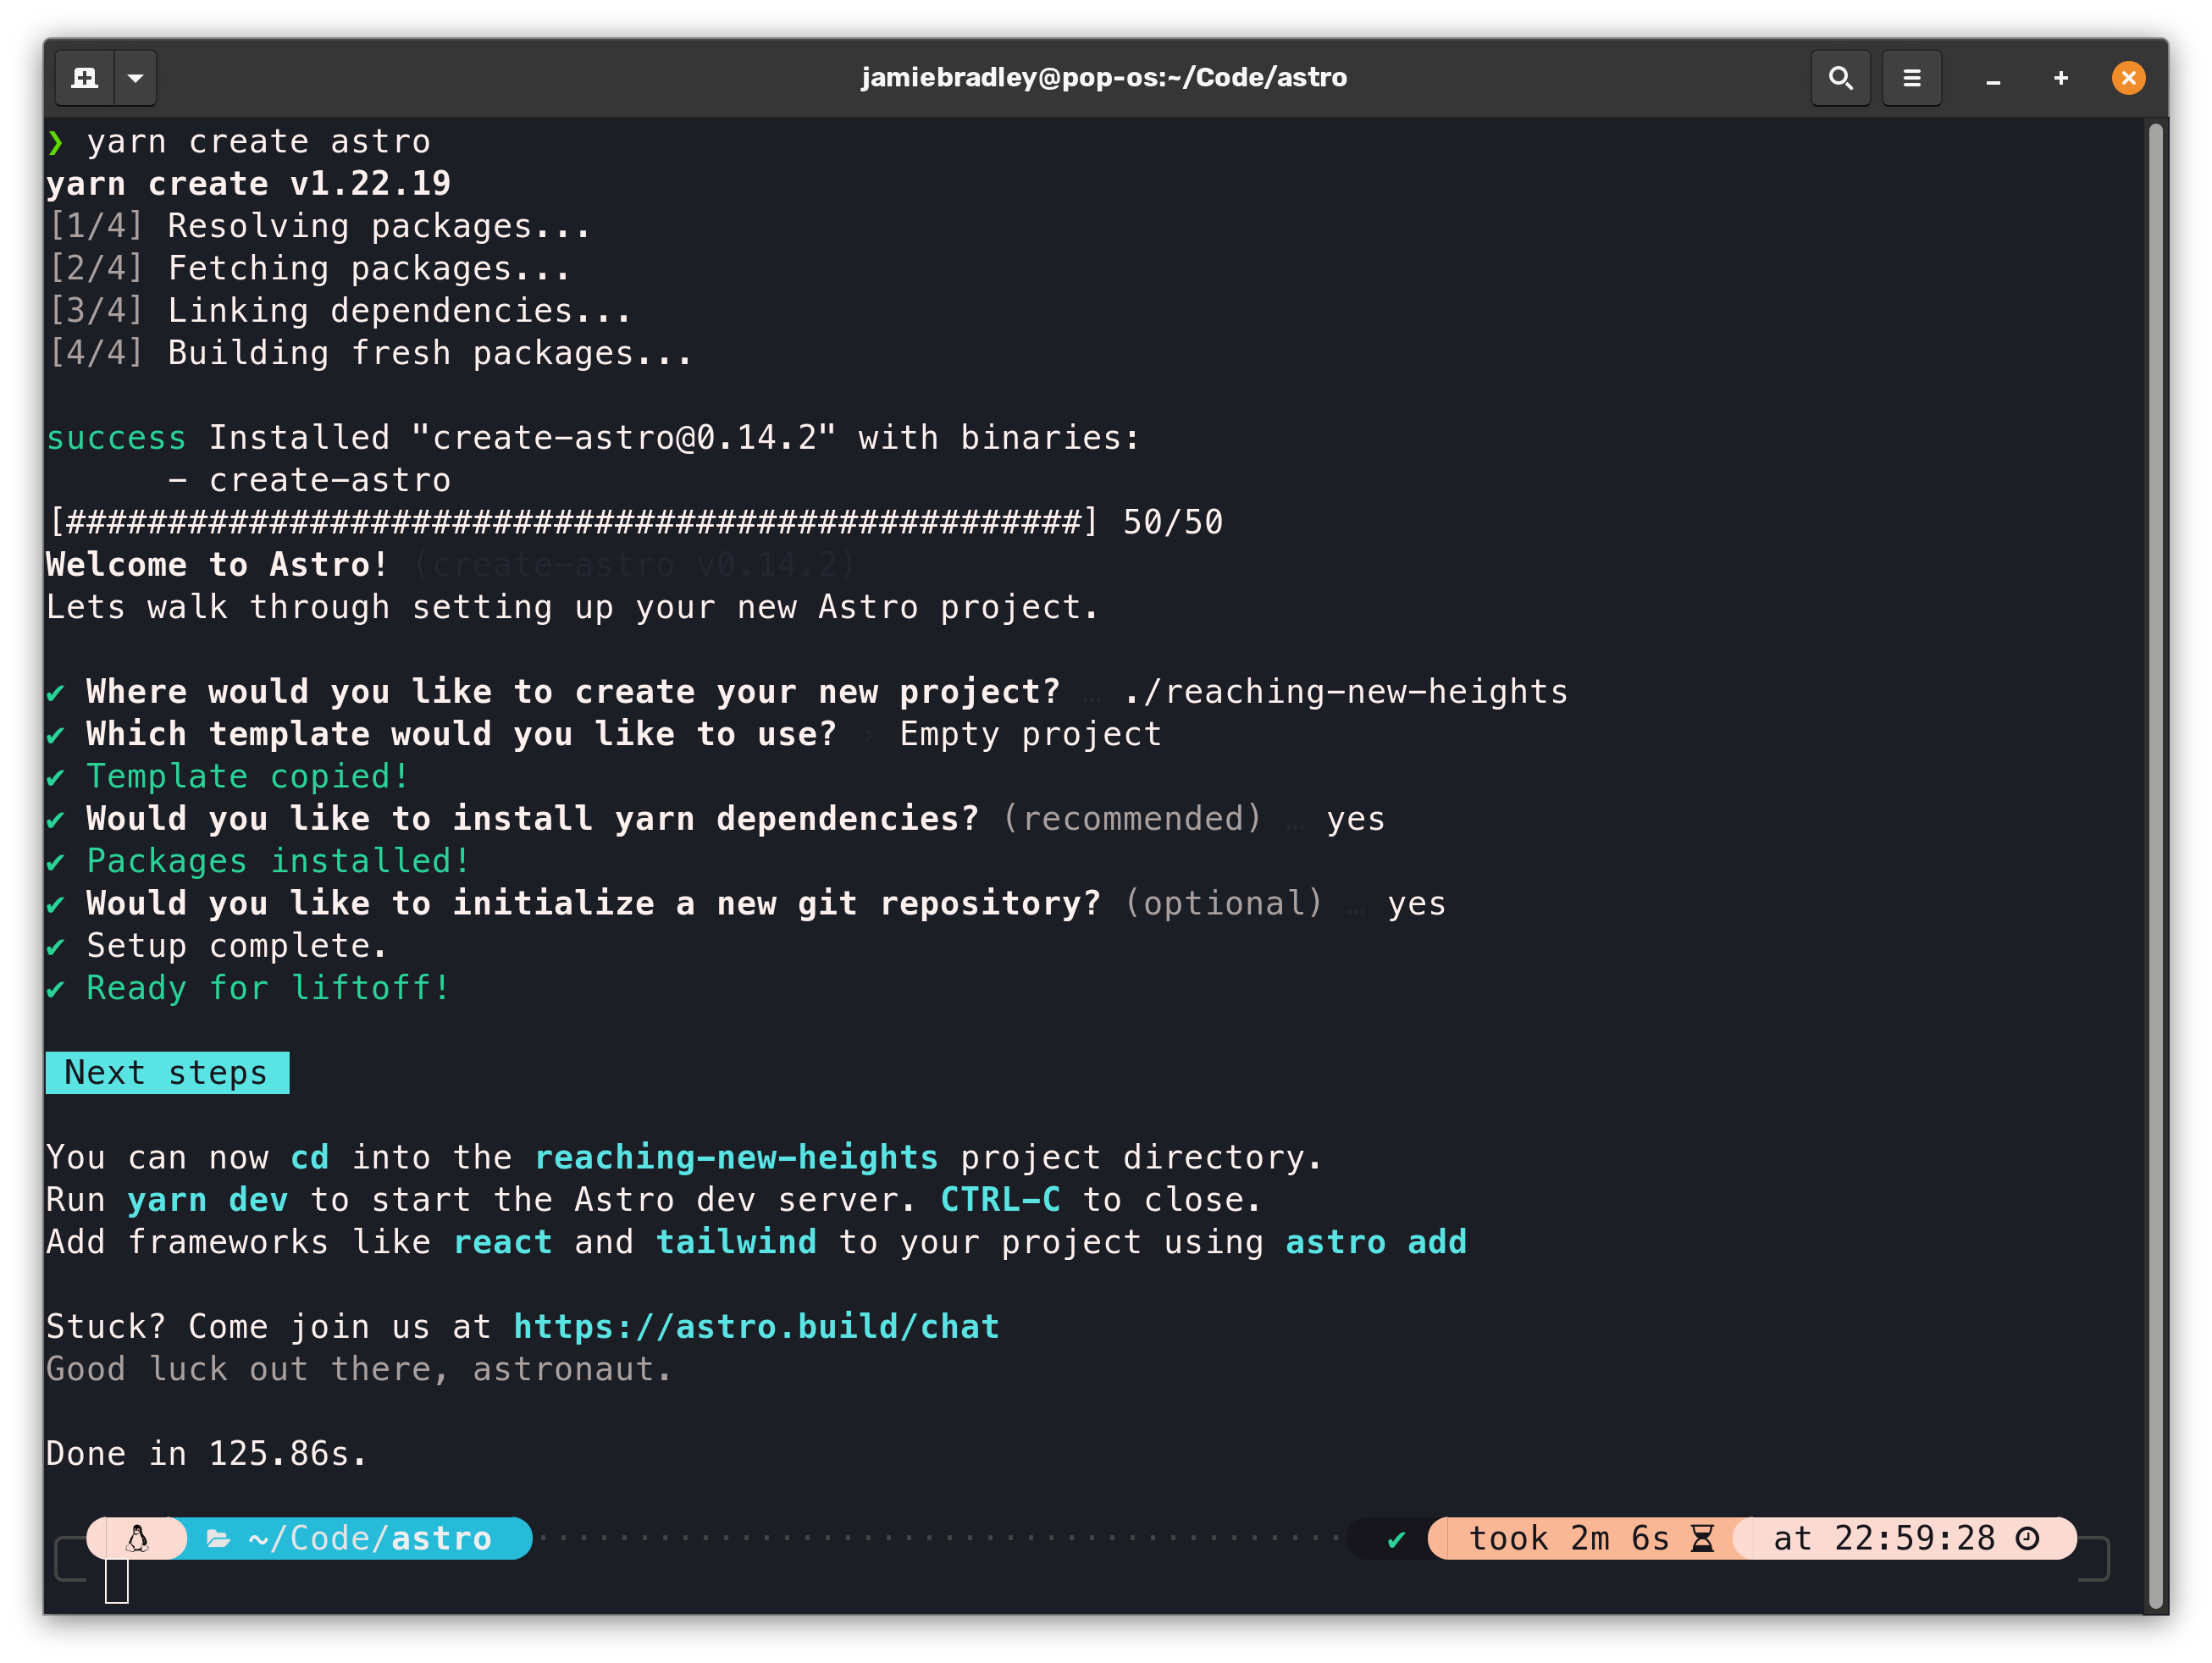Close the terminal window
The width and height of the screenshot is (2212, 1663).
point(2128,78)
